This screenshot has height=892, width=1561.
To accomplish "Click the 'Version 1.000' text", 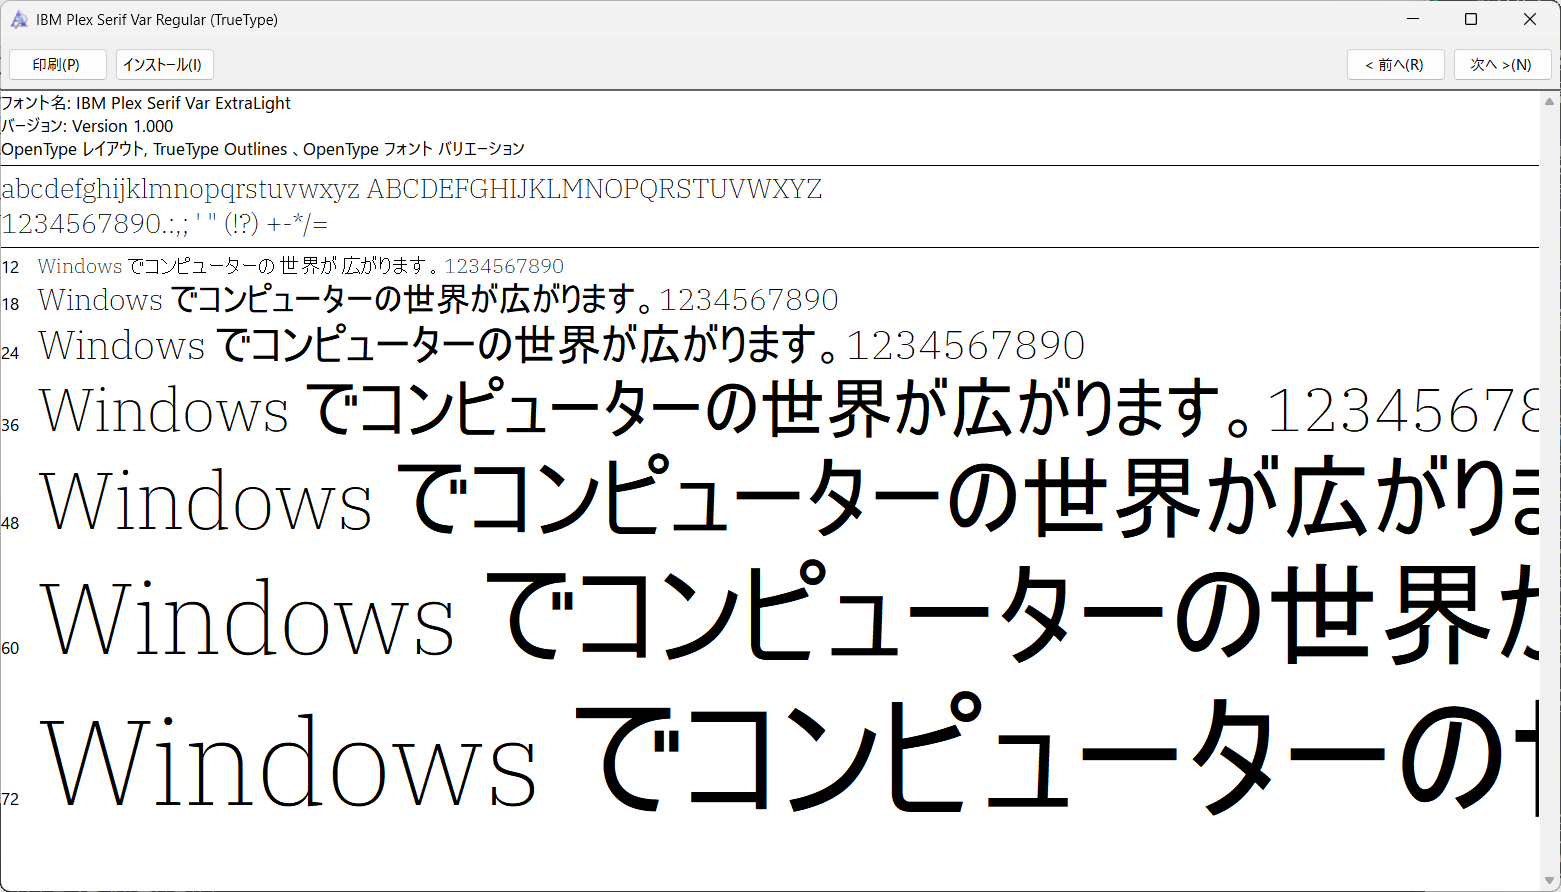I will click(122, 126).
